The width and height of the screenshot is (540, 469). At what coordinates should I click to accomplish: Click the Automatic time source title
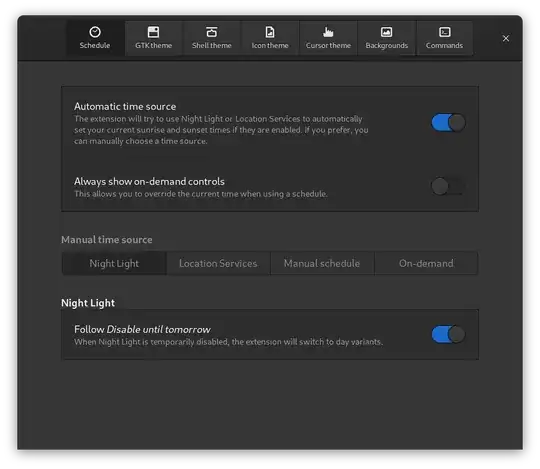125,106
